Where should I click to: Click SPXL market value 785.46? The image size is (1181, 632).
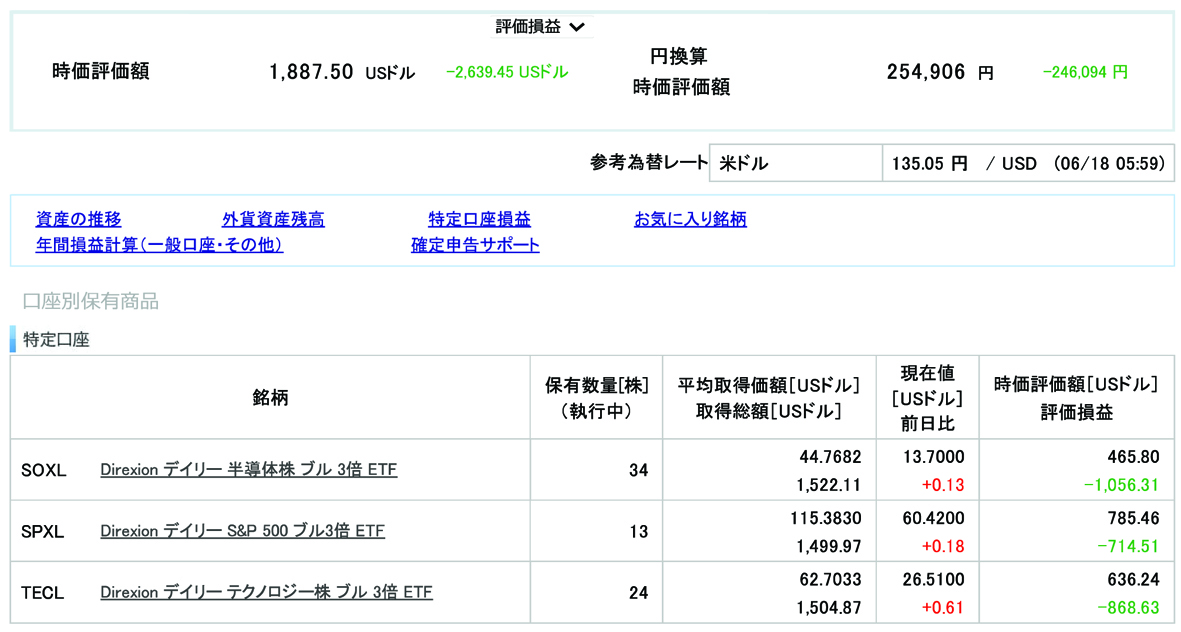point(1133,518)
